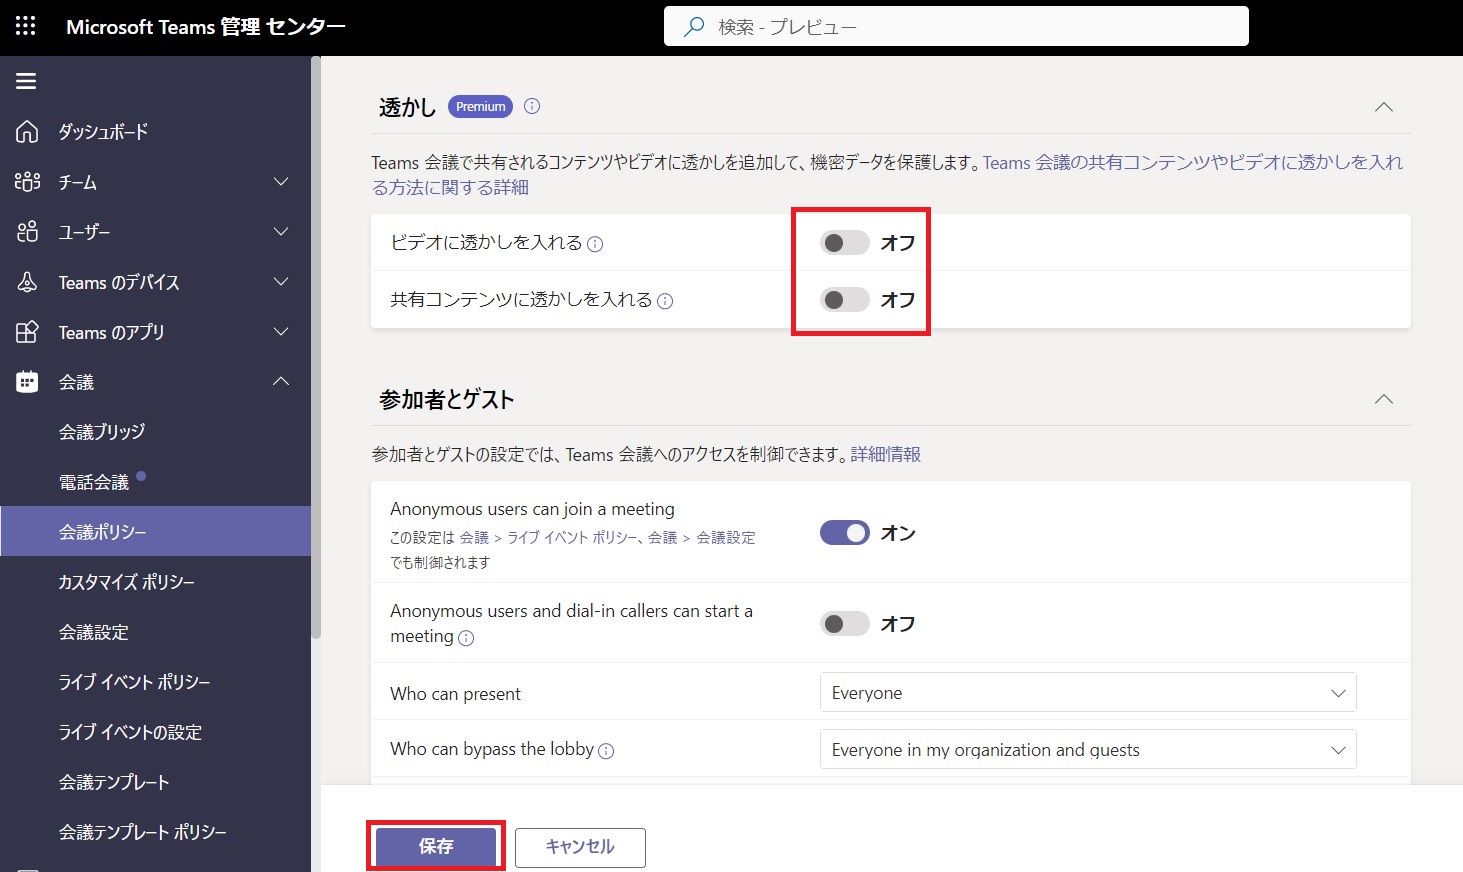Click the 保存 button
The height and width of the screenshot is (872, 1463).
click(x=436, y=847)
